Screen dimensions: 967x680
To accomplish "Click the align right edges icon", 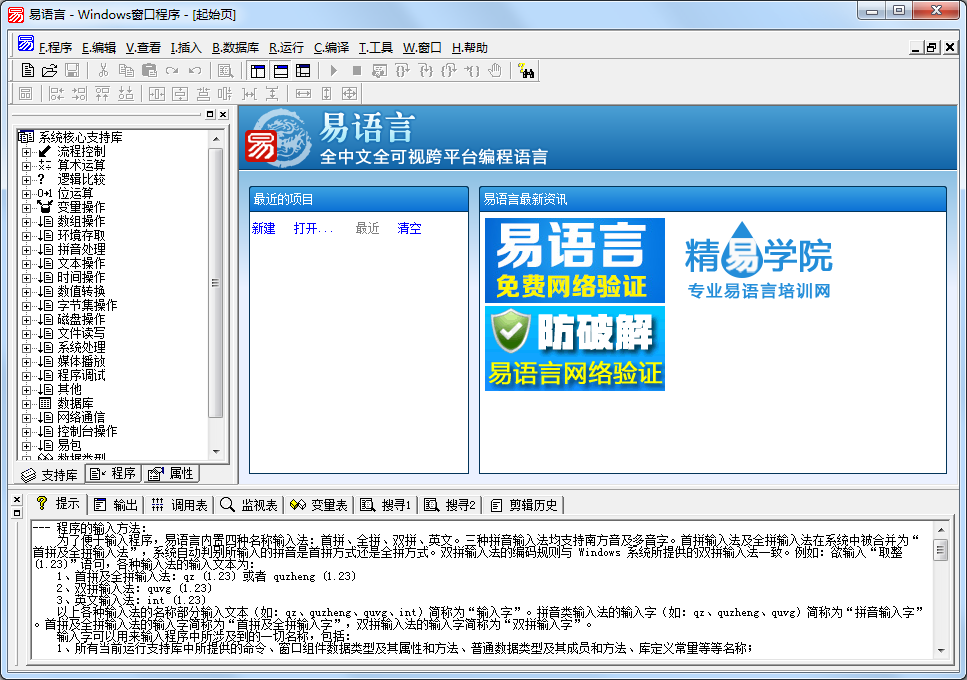I will tap(79, 94).
